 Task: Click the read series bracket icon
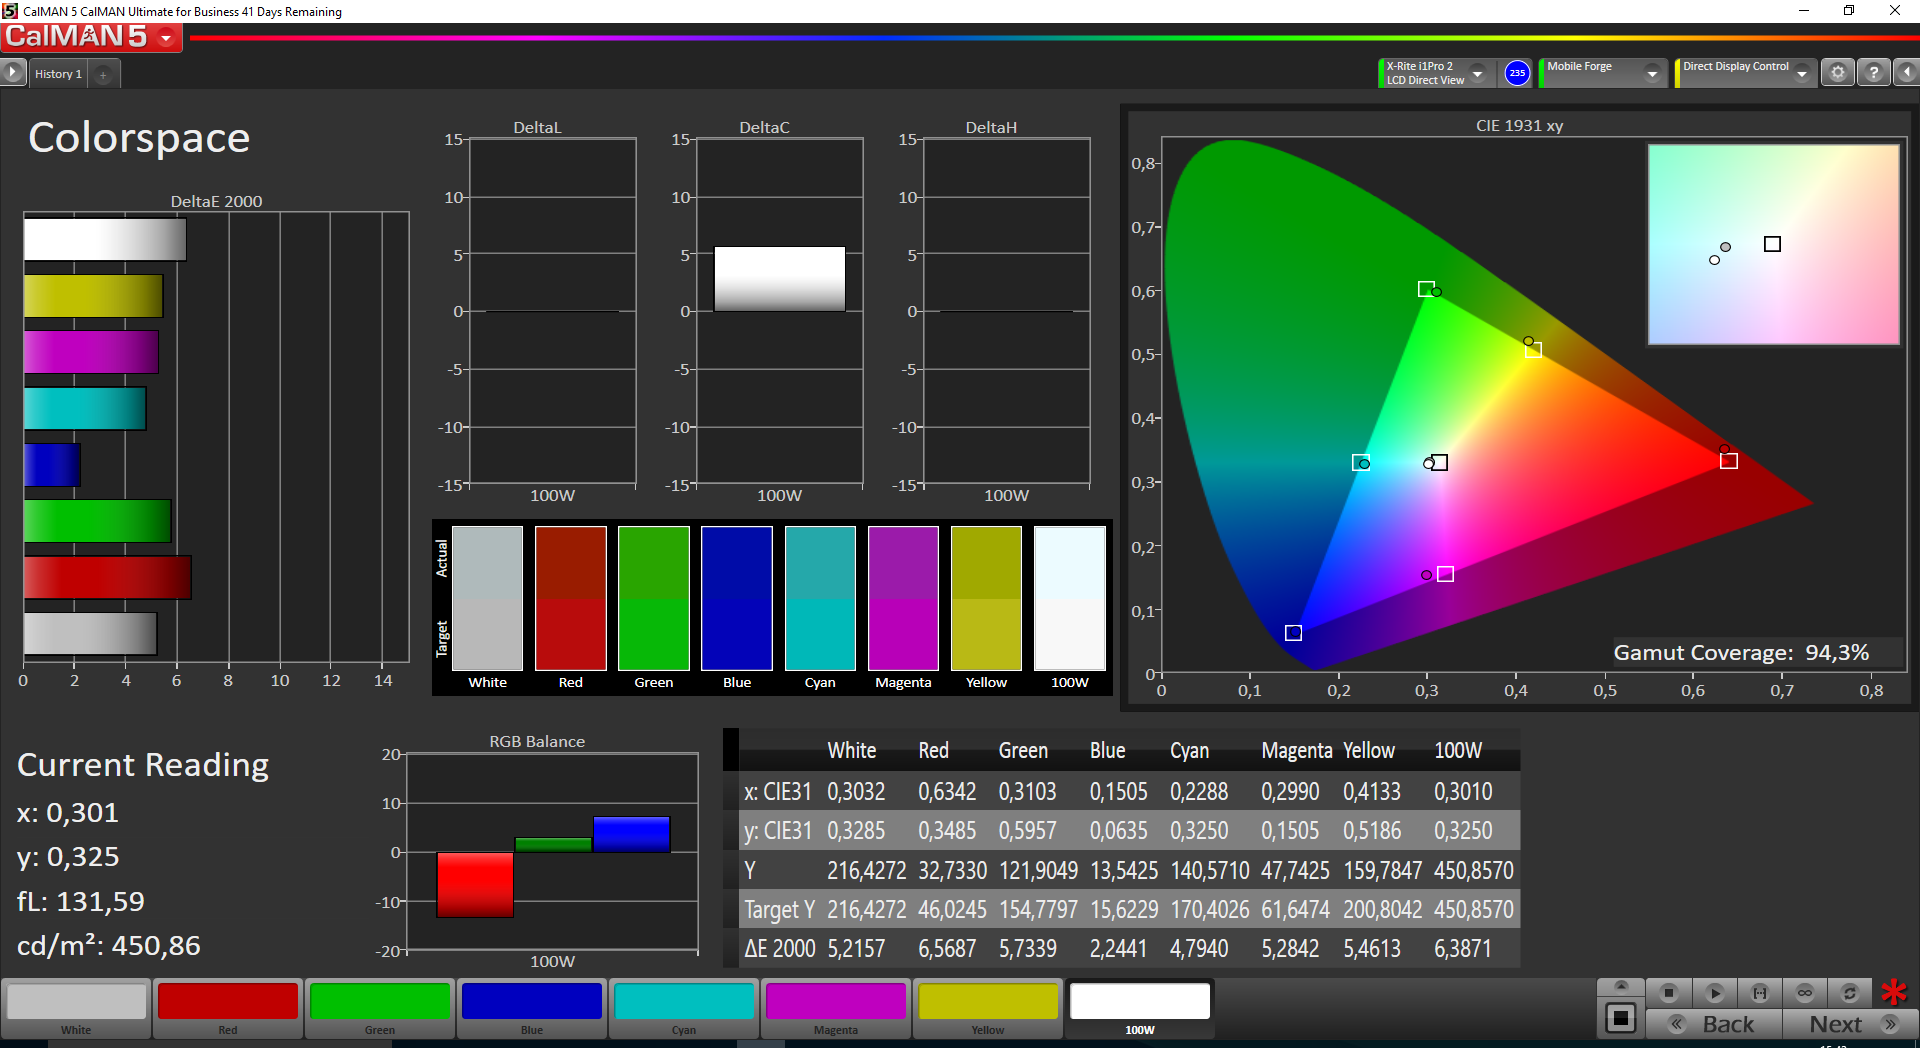[1760, 993]
